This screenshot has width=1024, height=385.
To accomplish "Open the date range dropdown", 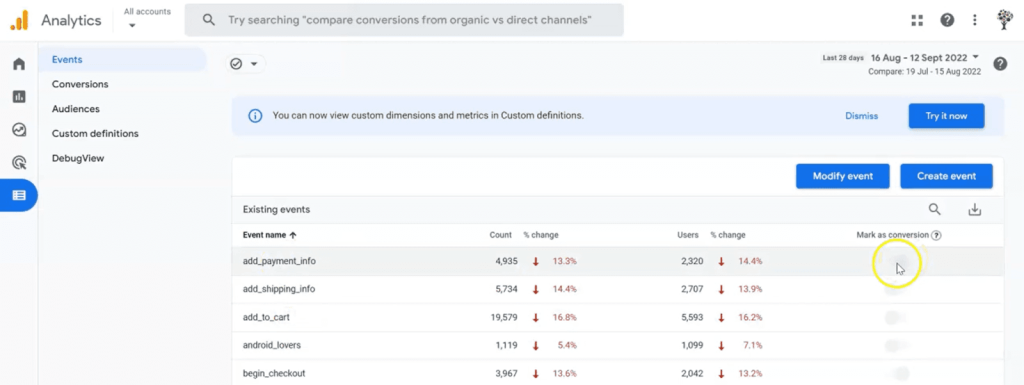I will click(x=925, y=57).
